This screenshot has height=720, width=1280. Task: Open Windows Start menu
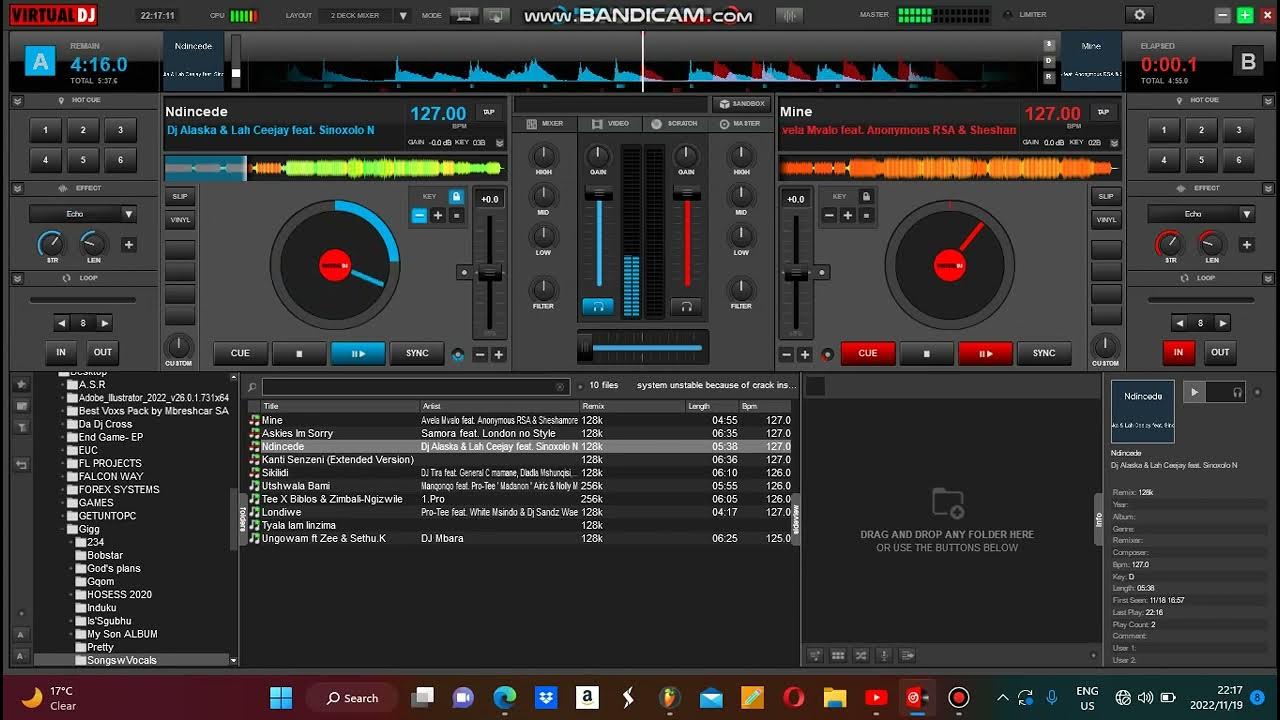[281, 697]
